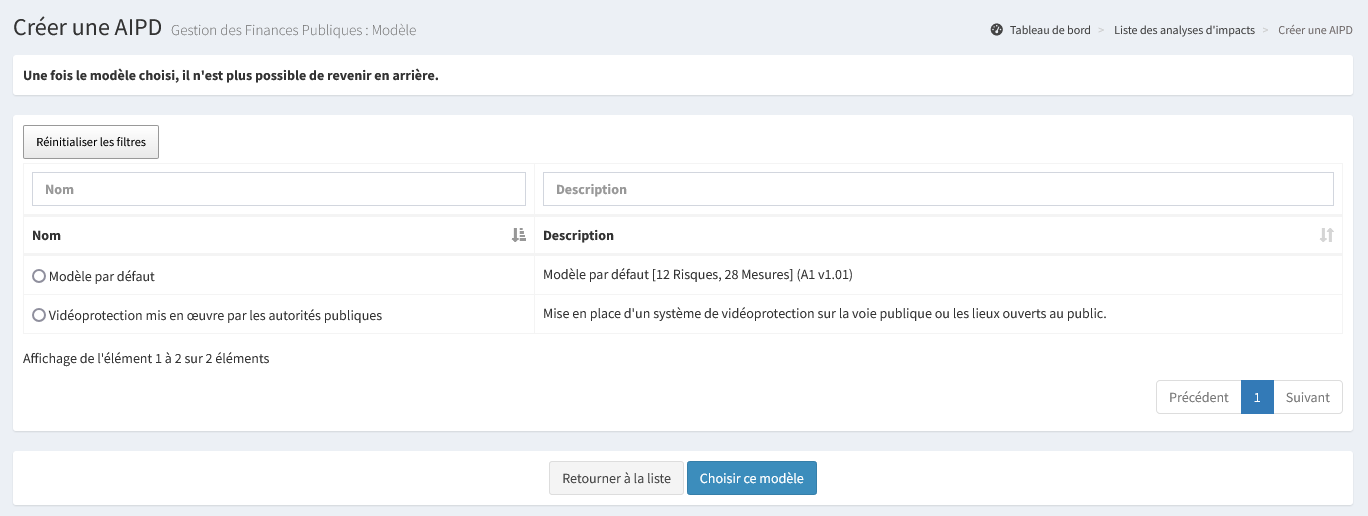Open the 'Tableau de bord' breadcrumb link
This screenshot has width=1368, height=516.
point(1049,30)
